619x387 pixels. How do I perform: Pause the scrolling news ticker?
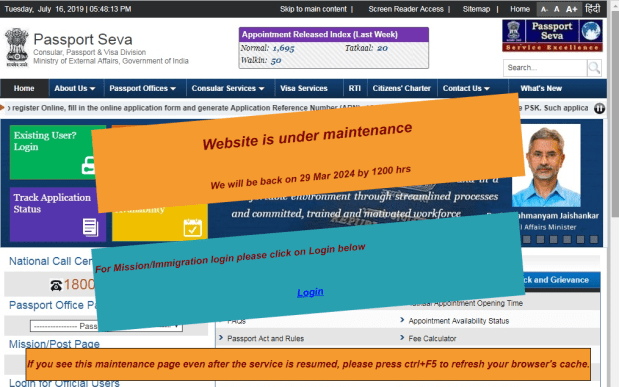599,108
